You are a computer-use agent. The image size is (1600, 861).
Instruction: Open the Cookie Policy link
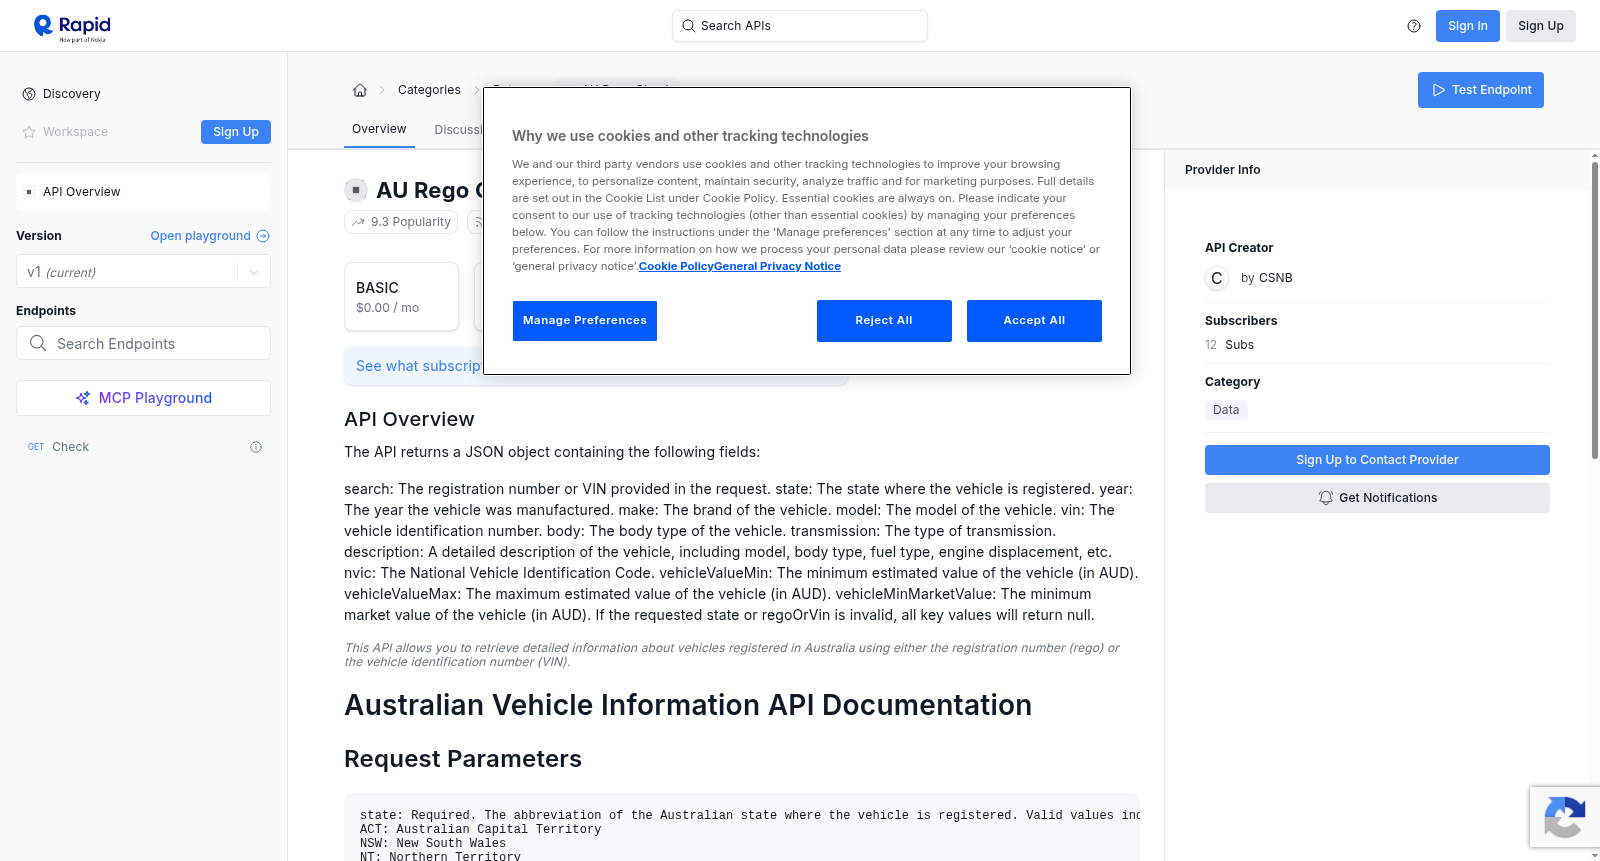pos(676,266)
